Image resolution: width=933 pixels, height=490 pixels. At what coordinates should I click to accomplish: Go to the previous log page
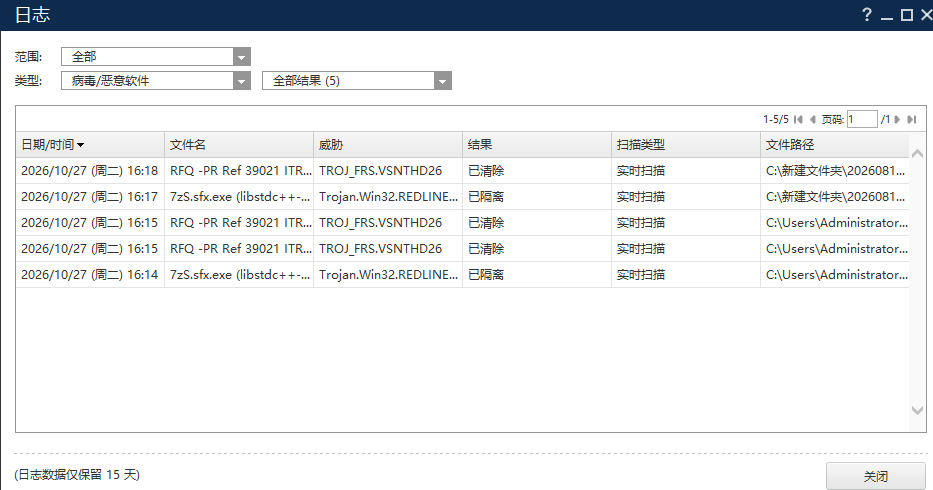pos(812,120)
